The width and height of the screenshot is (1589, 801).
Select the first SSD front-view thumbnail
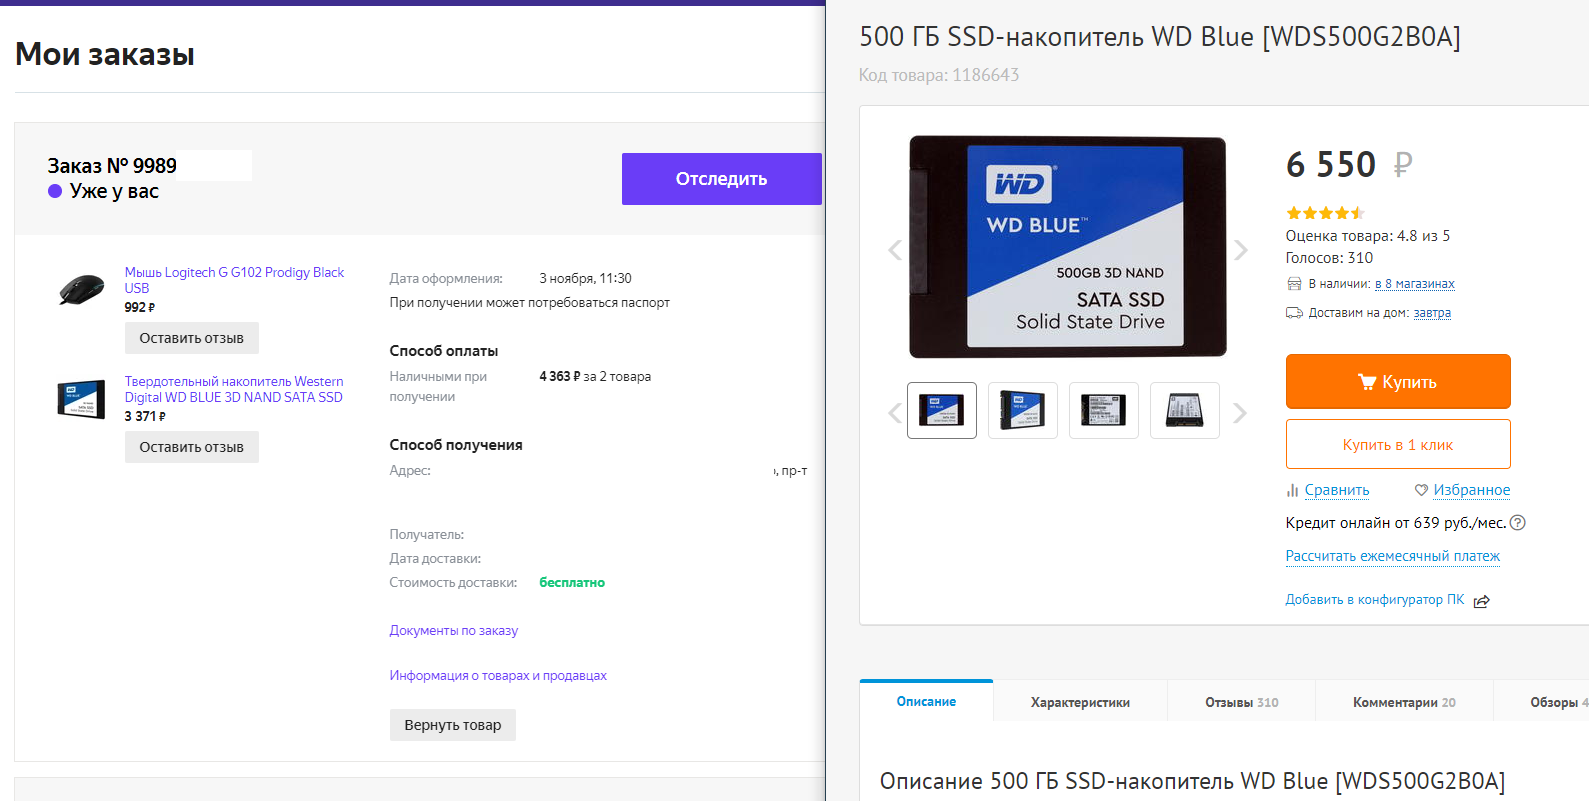tap(942, 410)
